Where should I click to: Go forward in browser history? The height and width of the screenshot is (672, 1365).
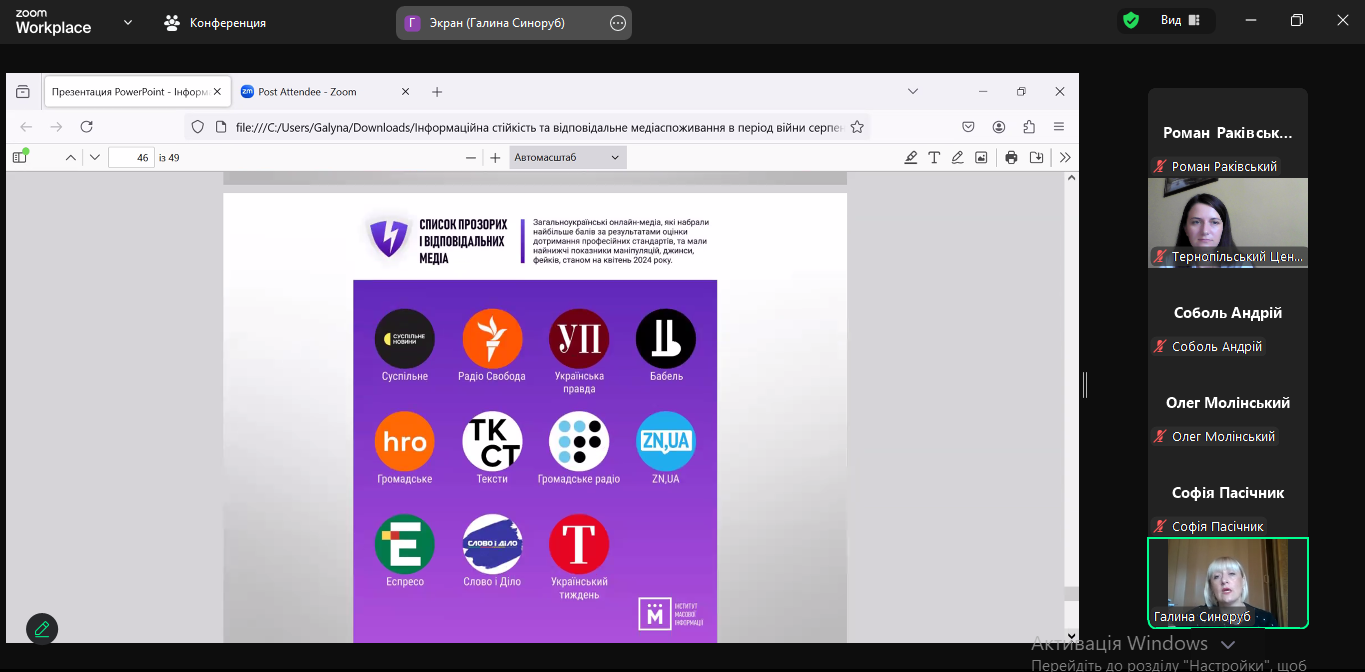tap(56, 127)
